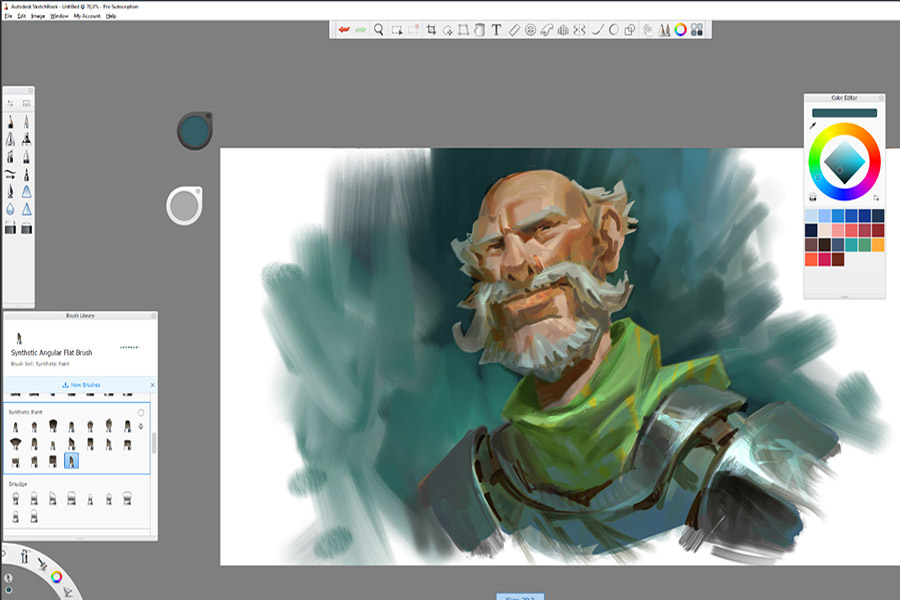Select the dark brown swatch in last row
The image size is (900, 600).
838,259
